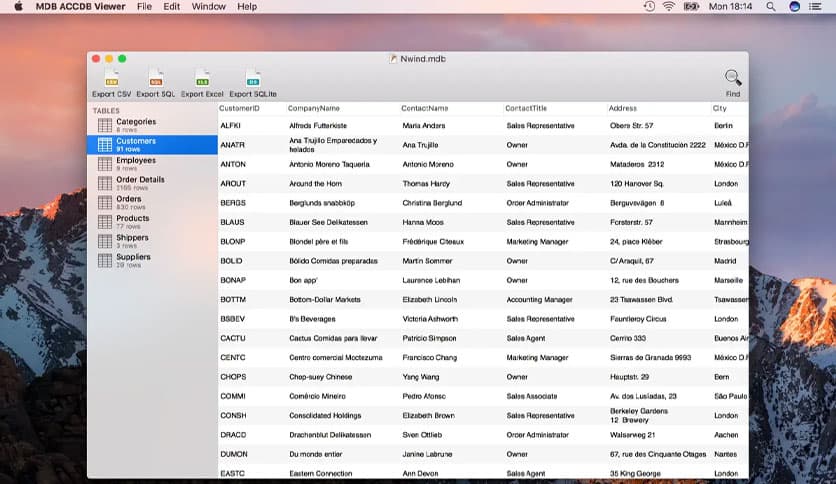Click the Laurence Lebihan contact cell

coord(431,280)
